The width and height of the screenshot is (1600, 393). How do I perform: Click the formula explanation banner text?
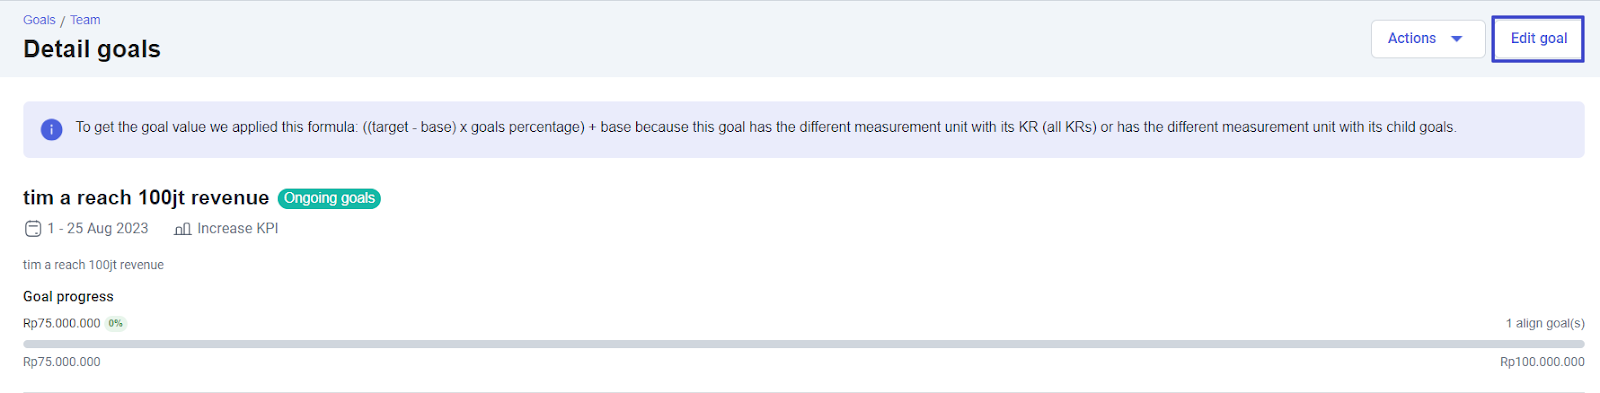pyautogui.click(x=766, y=128)
